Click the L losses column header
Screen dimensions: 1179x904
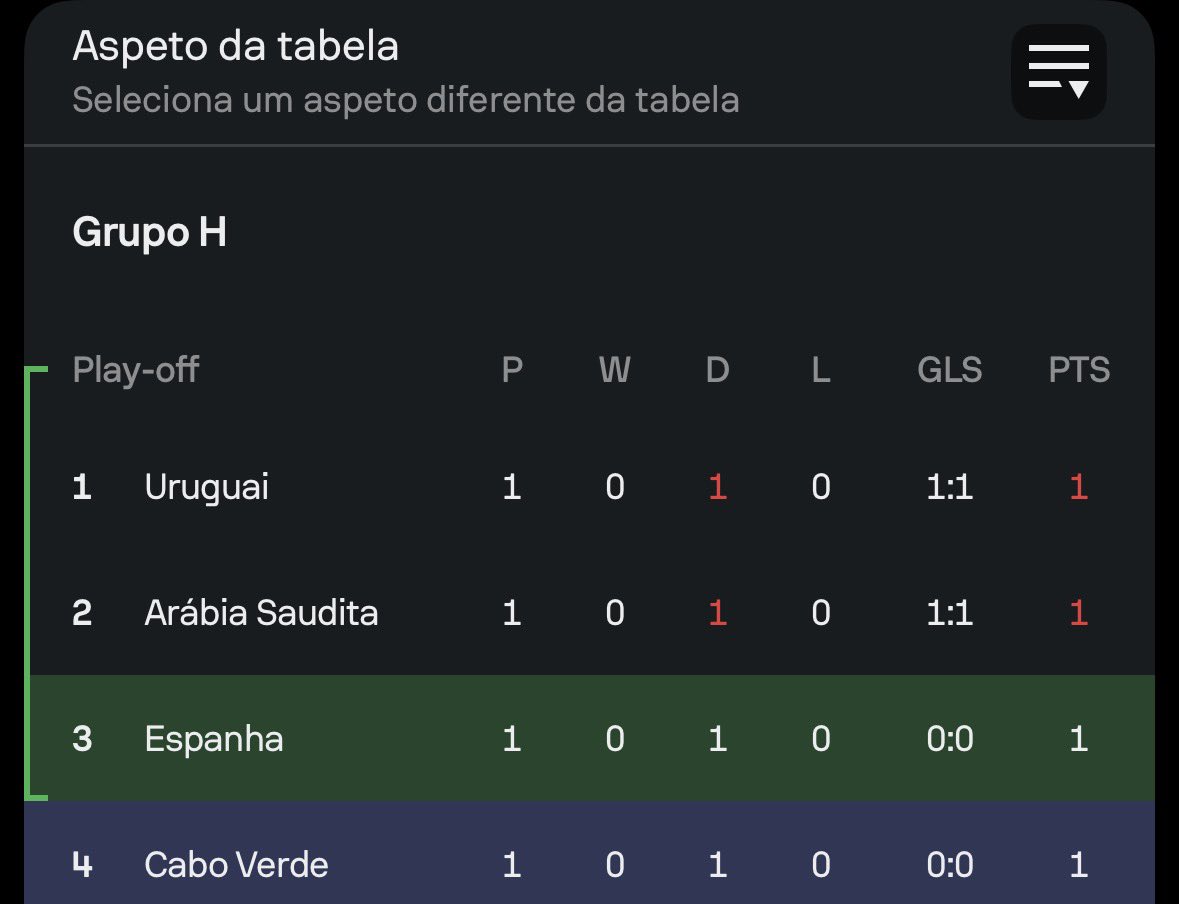(x=820, y=369)
